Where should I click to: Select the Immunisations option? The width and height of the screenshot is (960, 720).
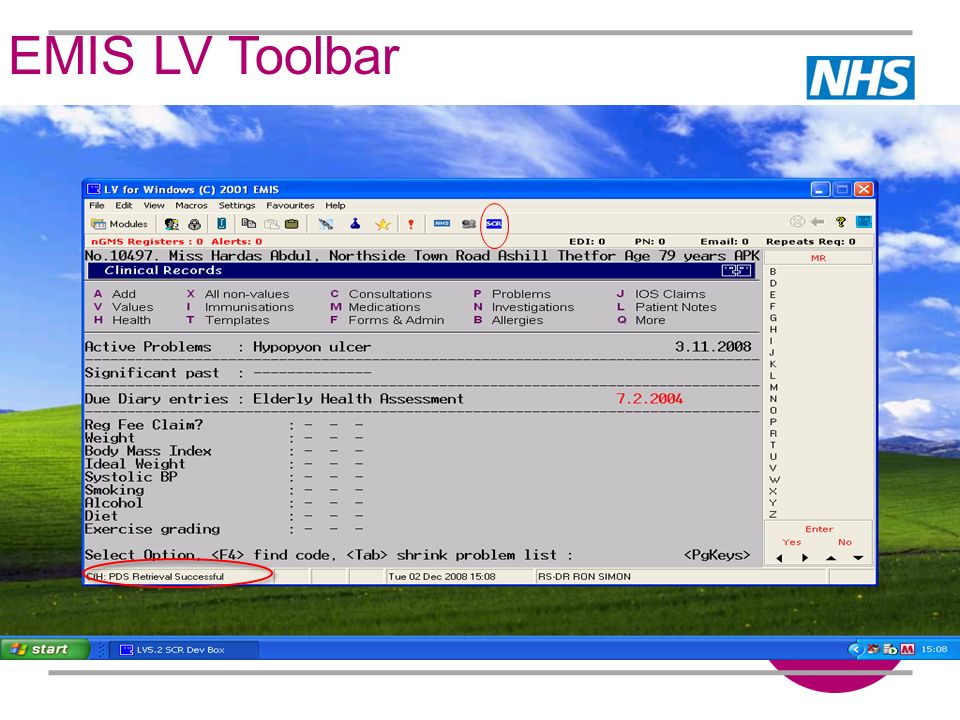tap(240, 307)
